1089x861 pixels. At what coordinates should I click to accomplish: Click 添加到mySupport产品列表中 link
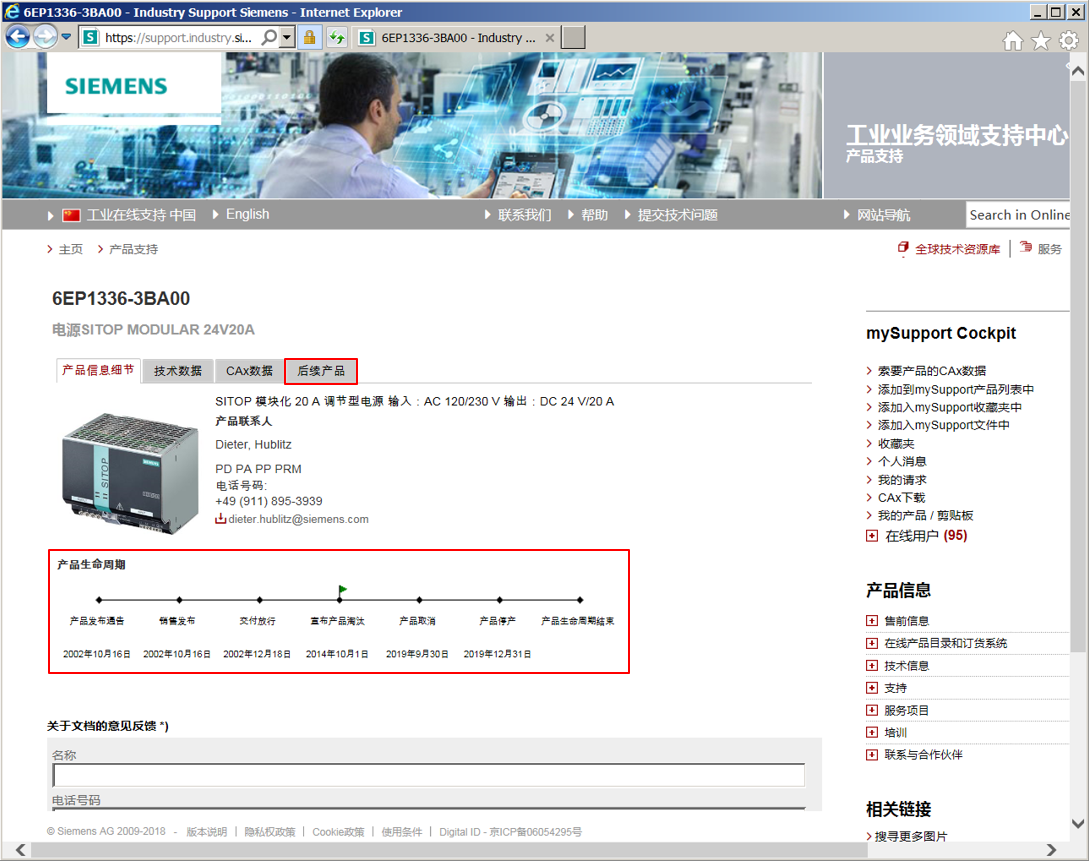point(956,390)
